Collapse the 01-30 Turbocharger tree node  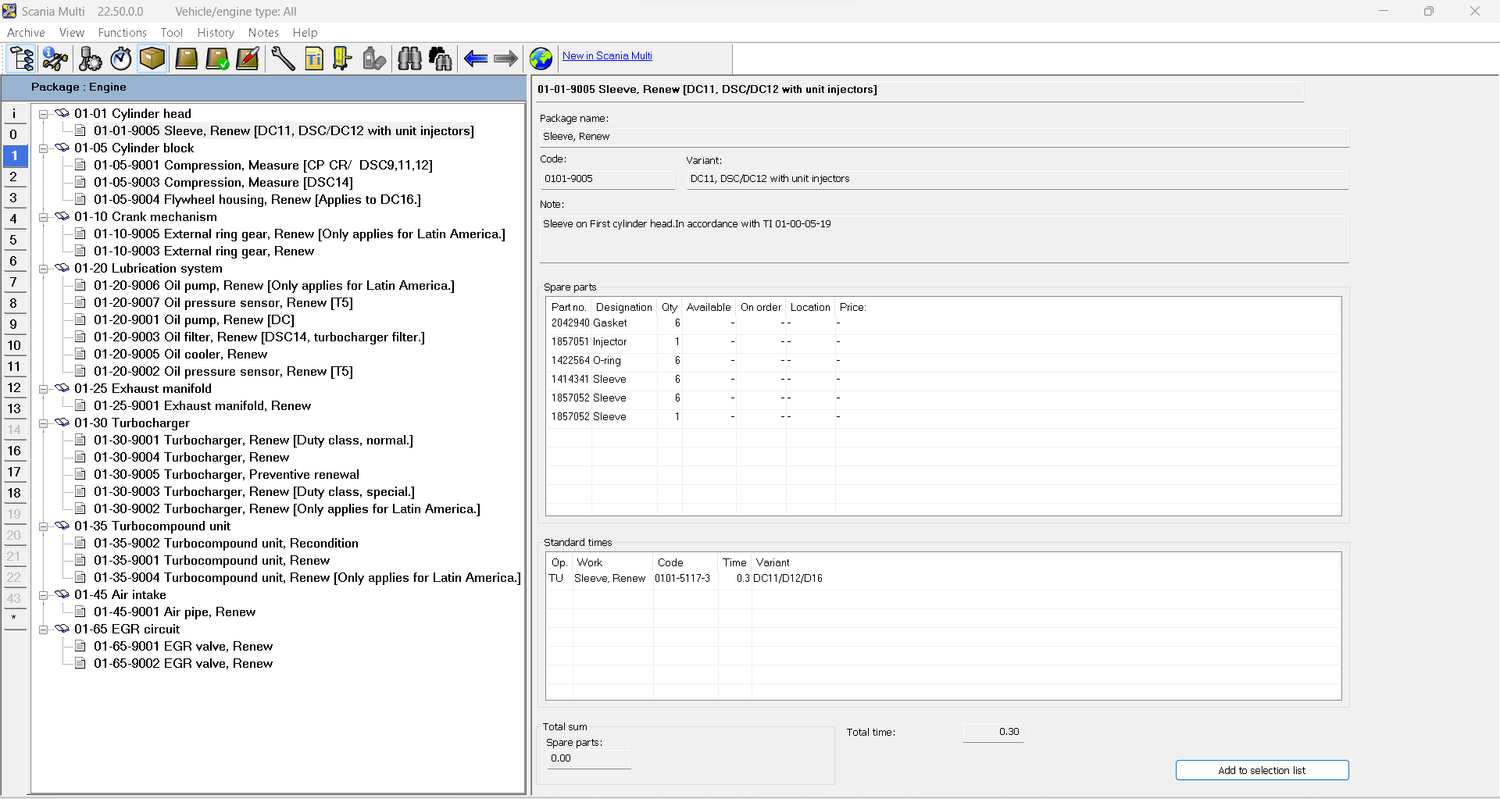44,423
